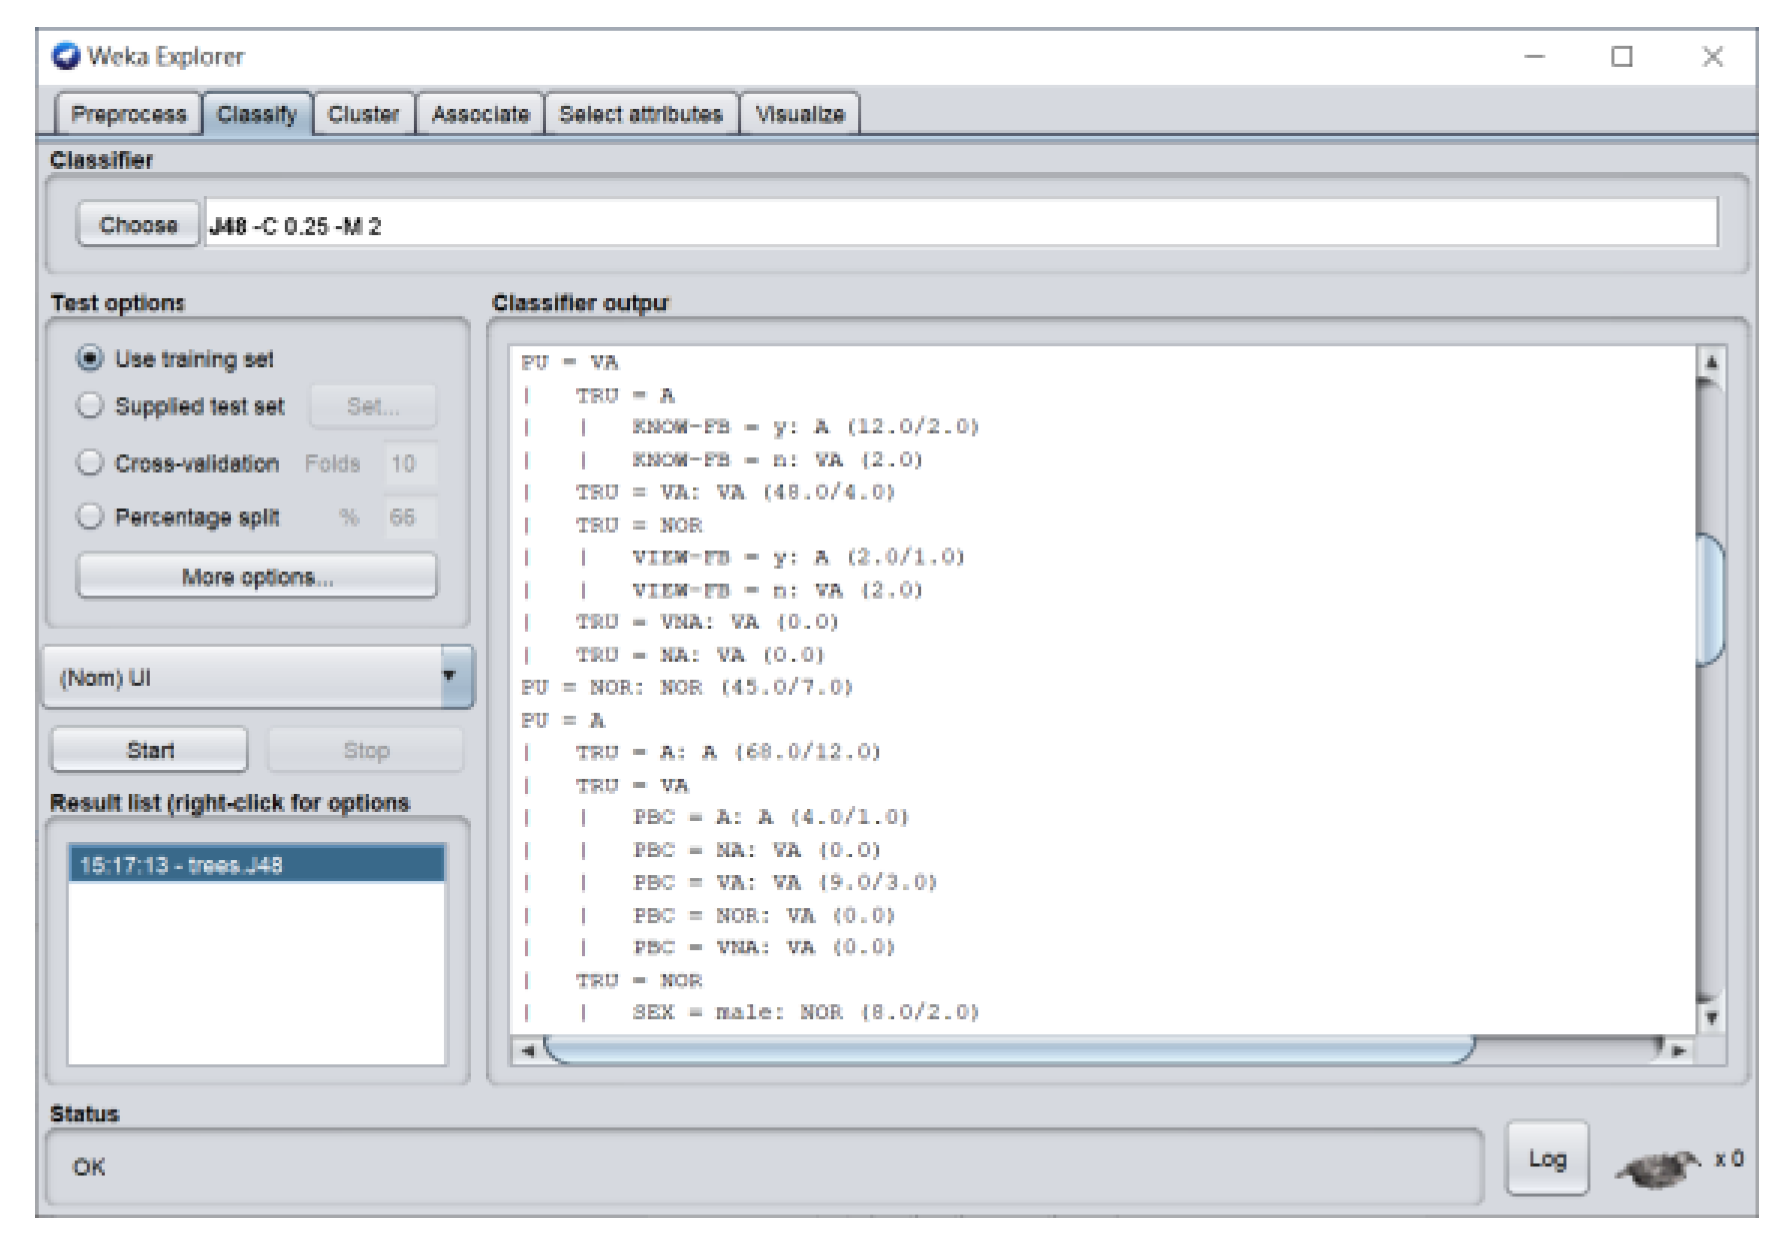Viewport: 1791px width, 1250px height.
Task: Click the Folds value field
Action: coord(410,463)
